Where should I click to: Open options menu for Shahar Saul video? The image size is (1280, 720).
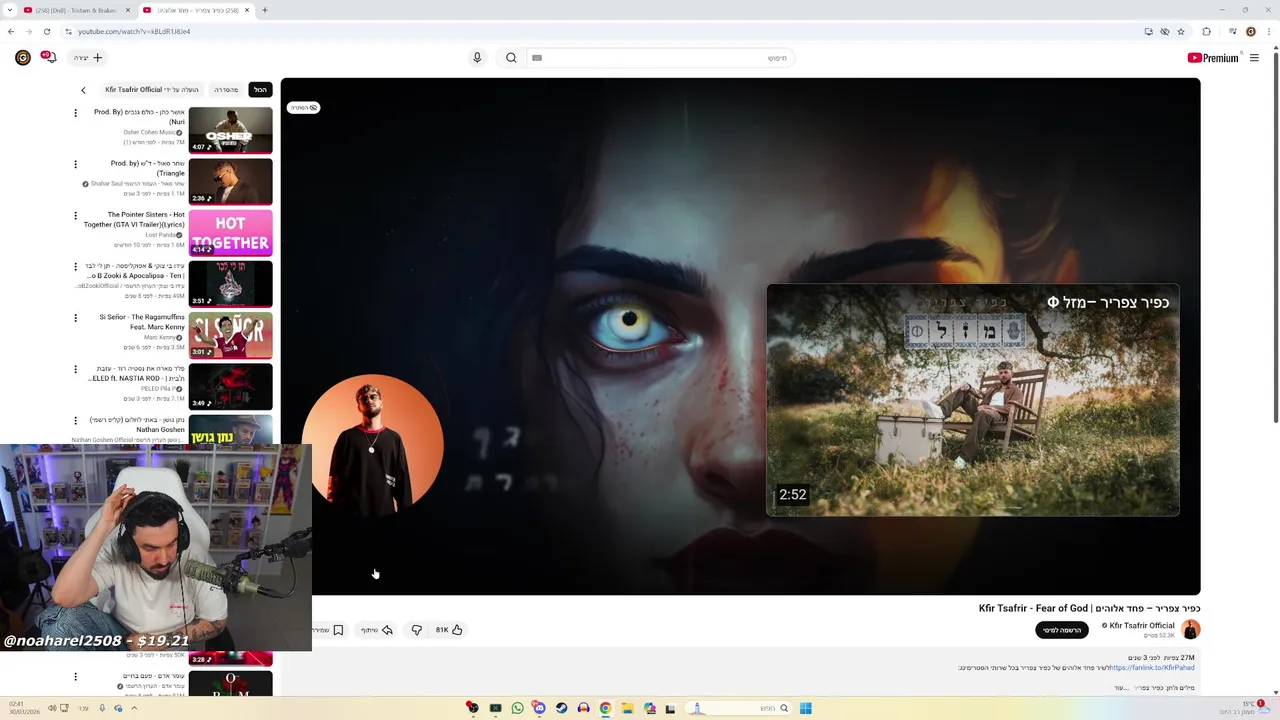[x=75, y=164]
